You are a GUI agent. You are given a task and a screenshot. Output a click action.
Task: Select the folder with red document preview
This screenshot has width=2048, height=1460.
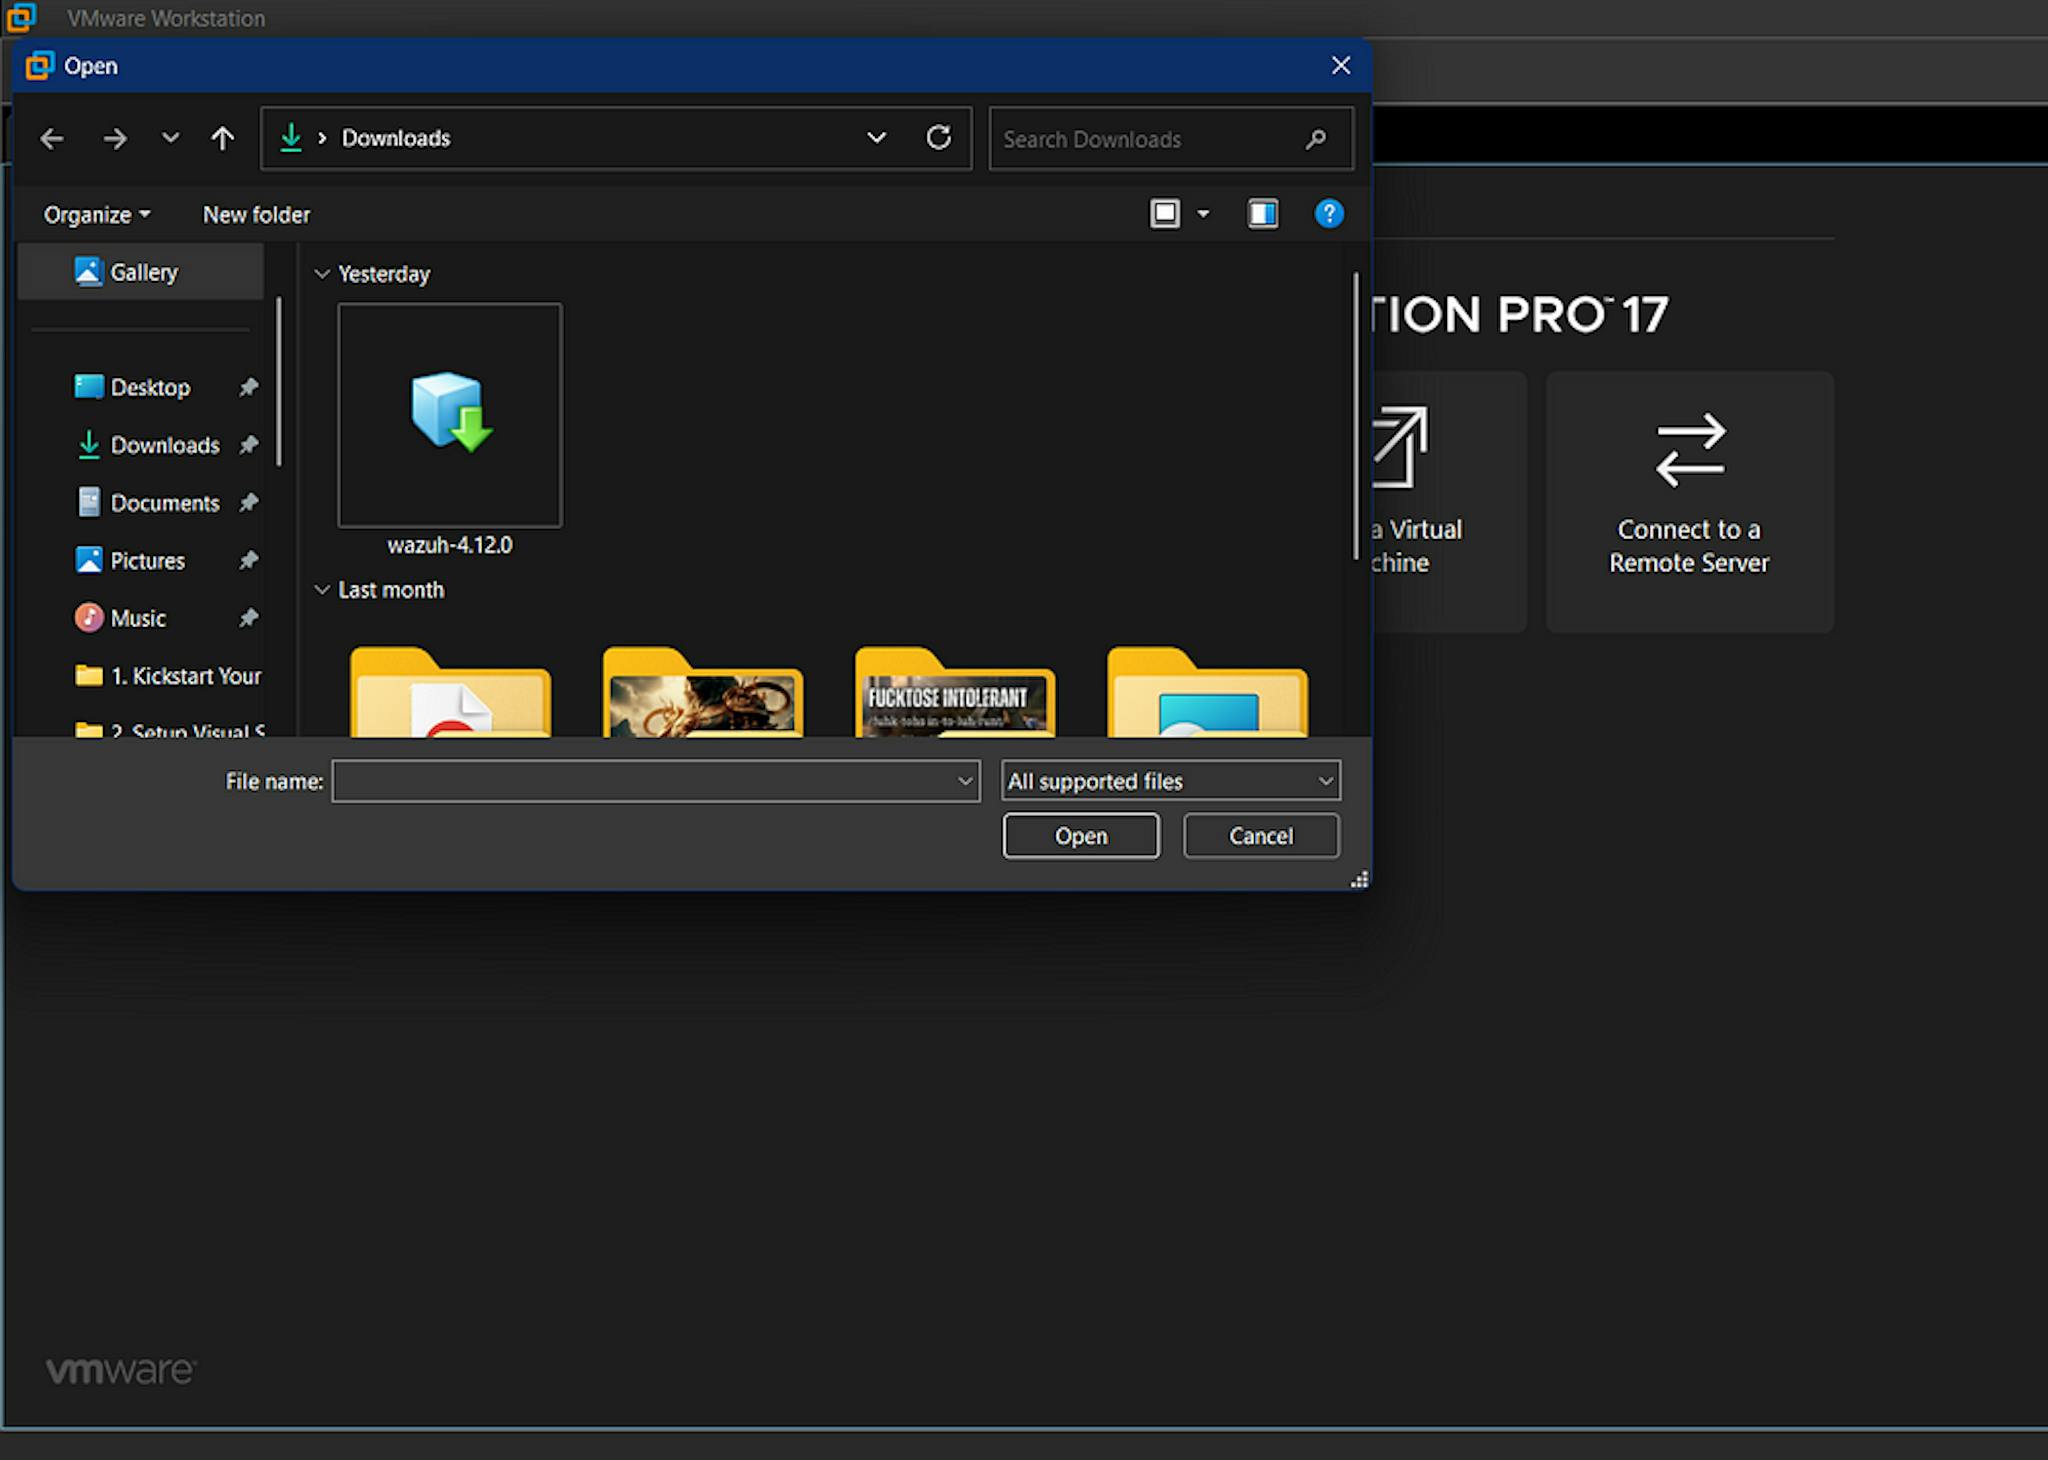click(450, 692)
